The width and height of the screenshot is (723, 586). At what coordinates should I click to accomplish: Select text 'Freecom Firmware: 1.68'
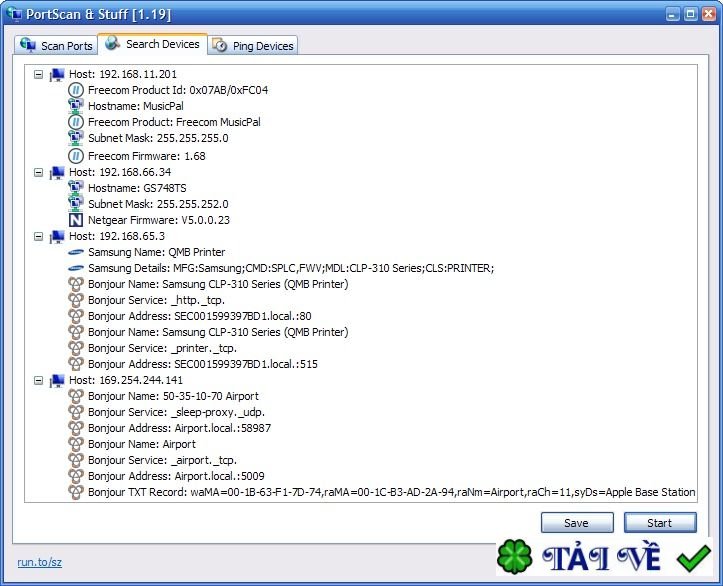pyautogui.click(x=147, y=156)
